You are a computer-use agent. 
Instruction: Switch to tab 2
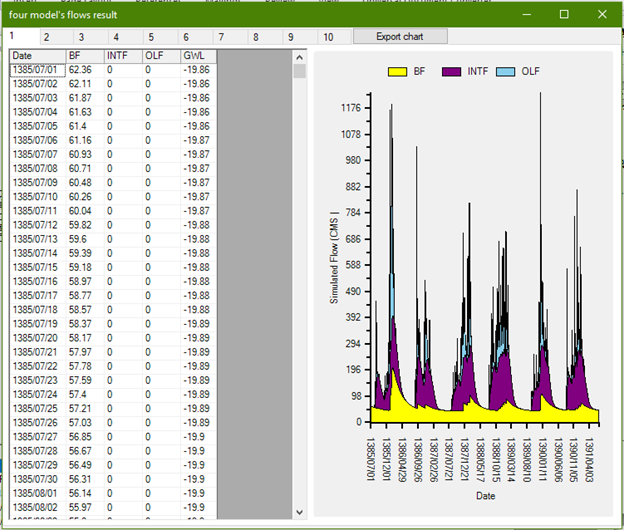[x=46, y=36]
